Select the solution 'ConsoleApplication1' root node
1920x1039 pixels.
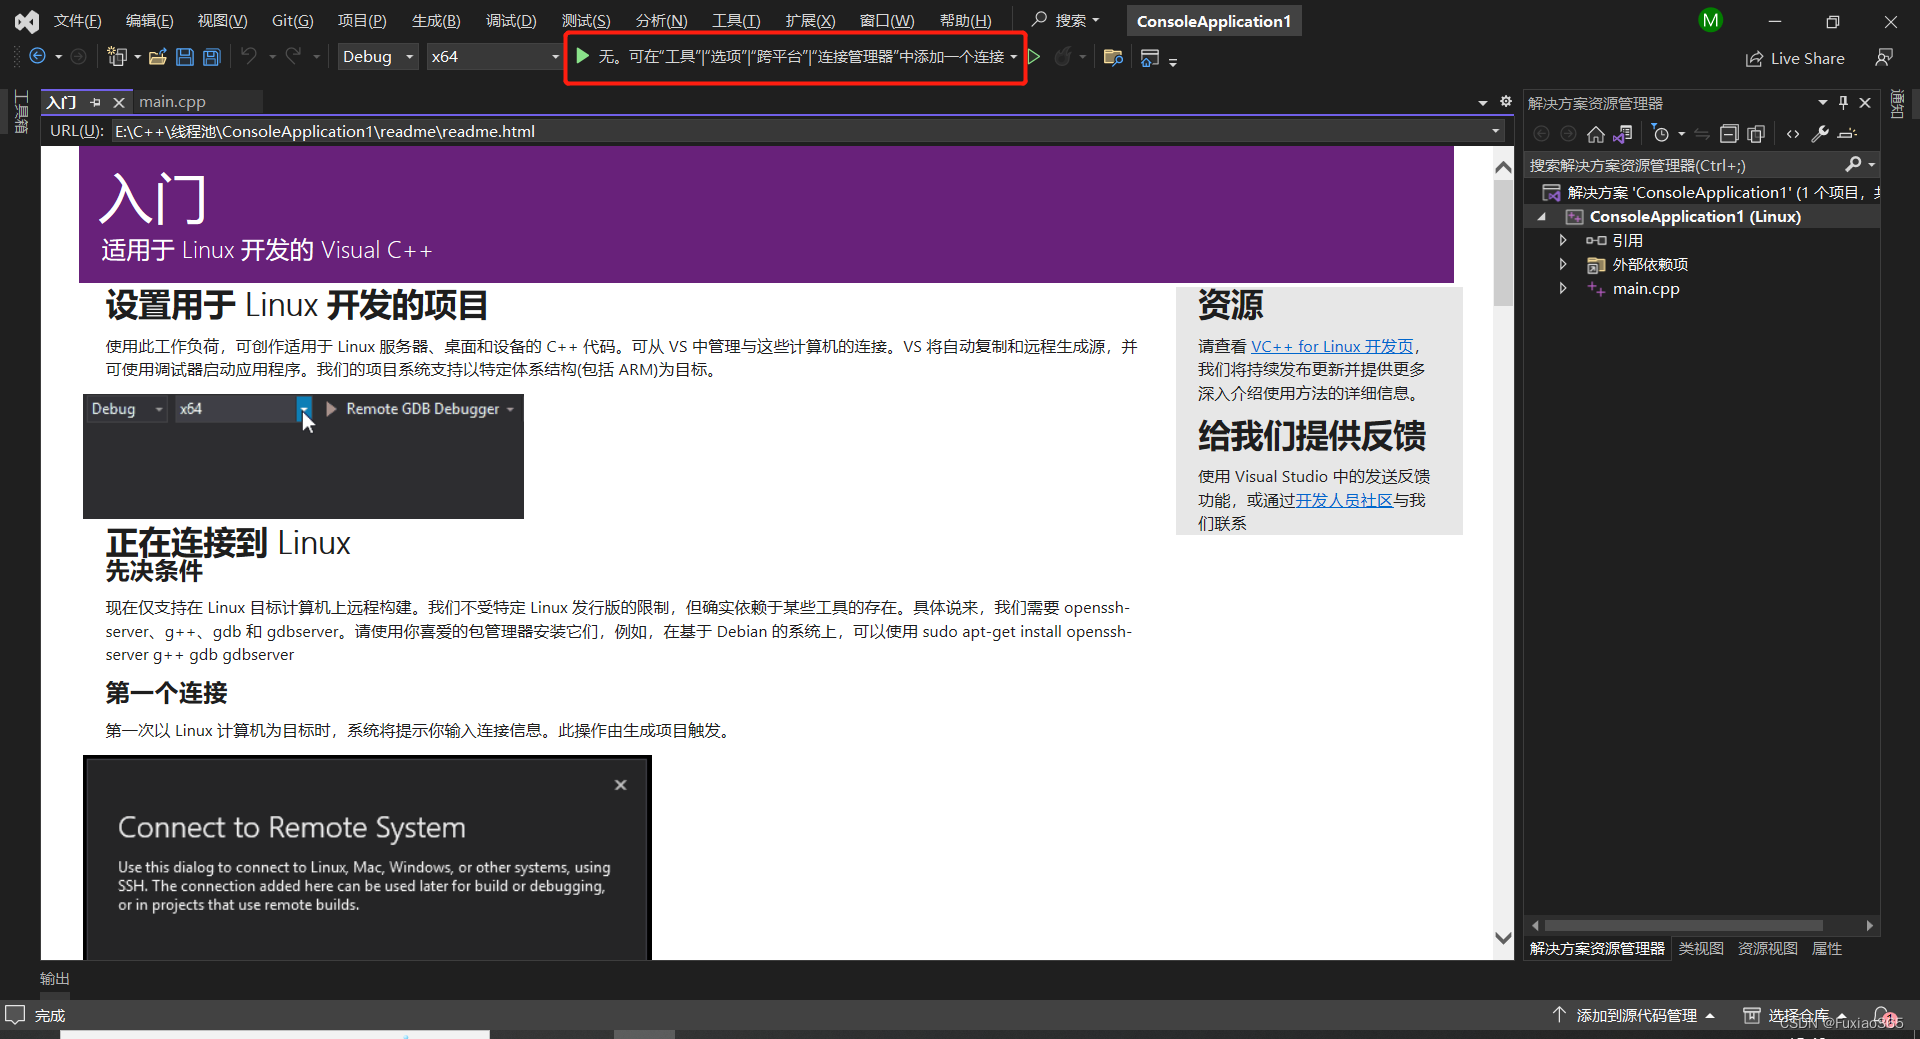click(1712, 192)
